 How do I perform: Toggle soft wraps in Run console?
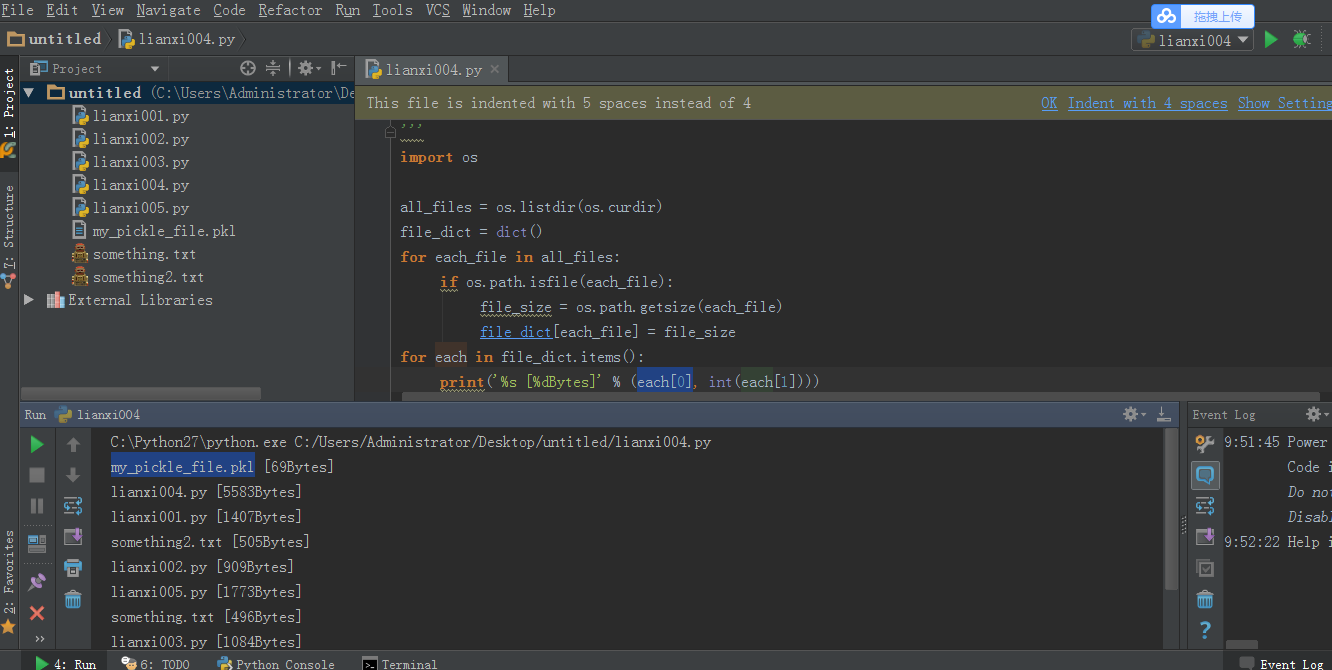[x=73, y=506]
